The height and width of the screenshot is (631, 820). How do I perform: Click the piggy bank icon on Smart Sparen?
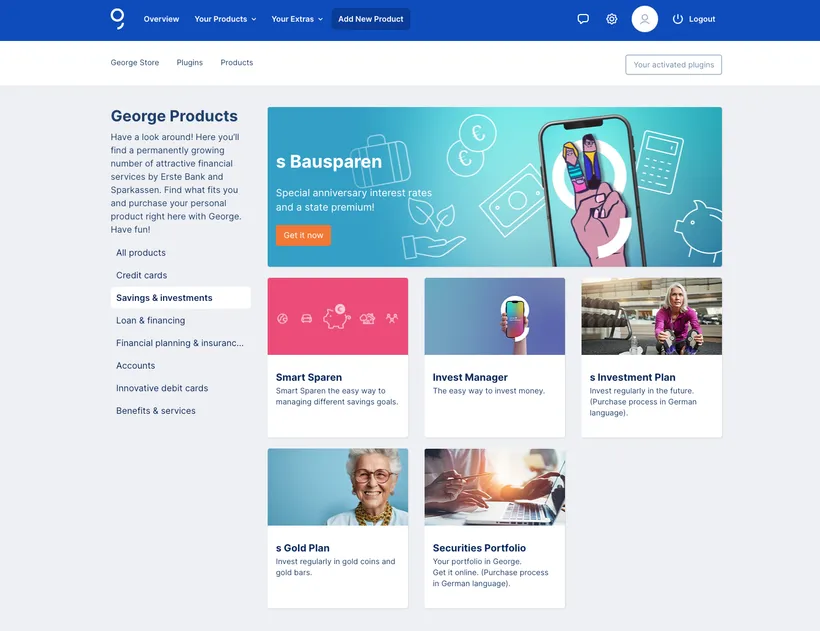pos(336,317)
